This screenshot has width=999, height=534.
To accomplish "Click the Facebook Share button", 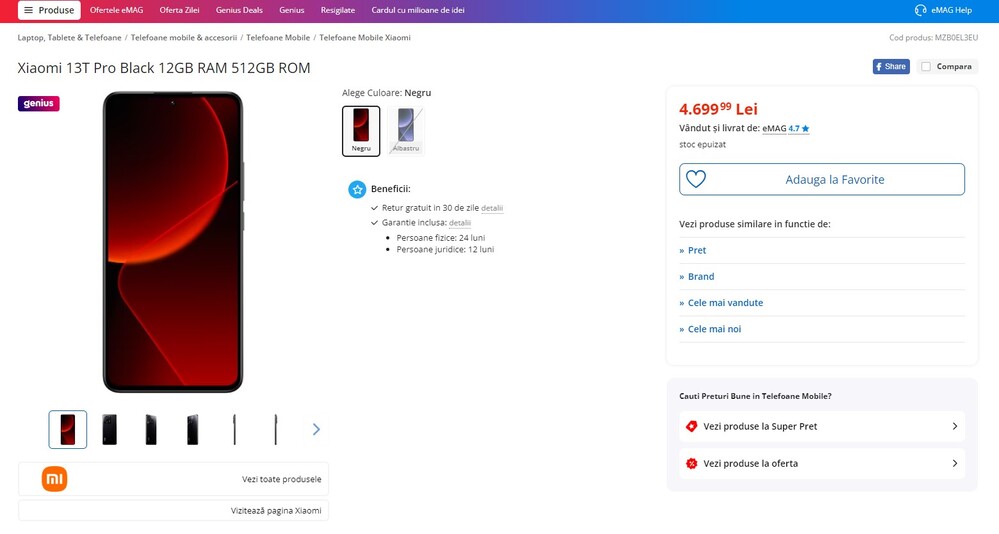I will pyautogui.click(x=891, y=67).
